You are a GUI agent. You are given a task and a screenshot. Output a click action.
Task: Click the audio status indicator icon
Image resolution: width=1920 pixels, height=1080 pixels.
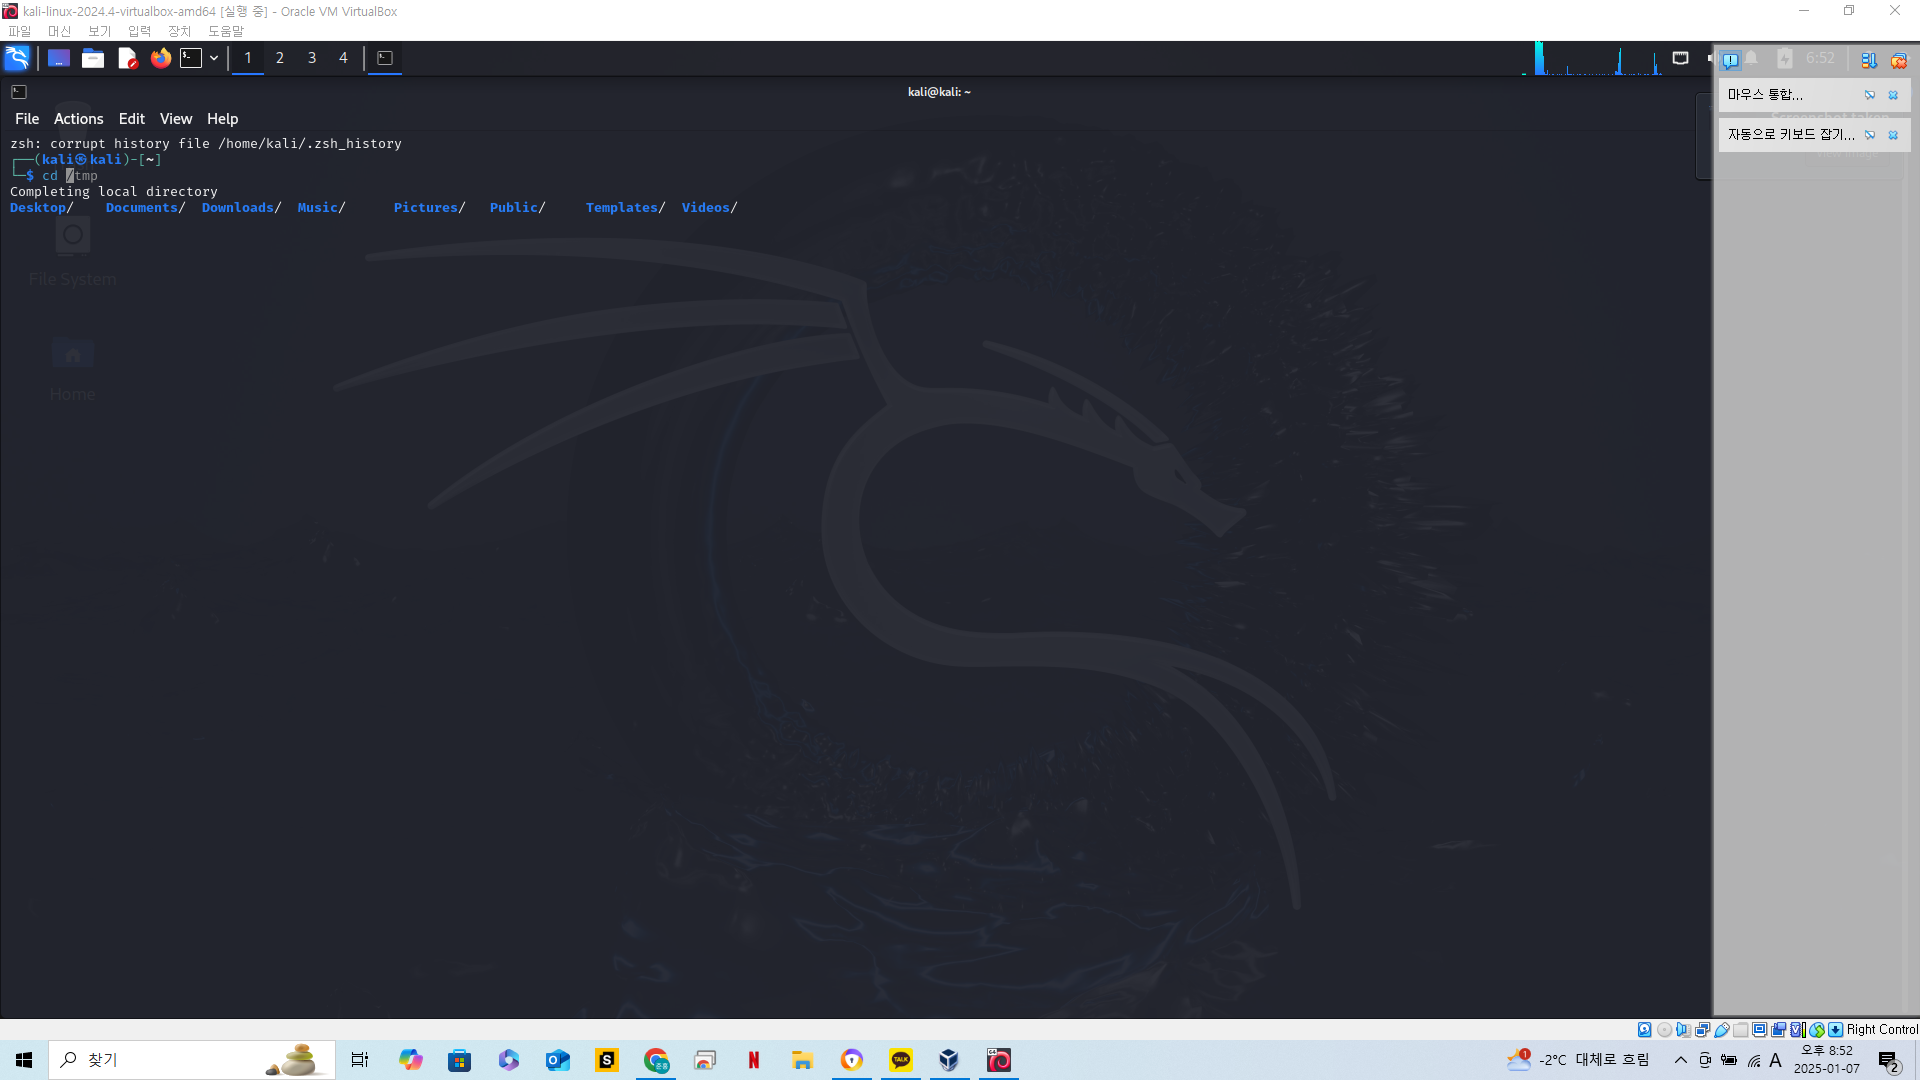coord(1683,1029)
